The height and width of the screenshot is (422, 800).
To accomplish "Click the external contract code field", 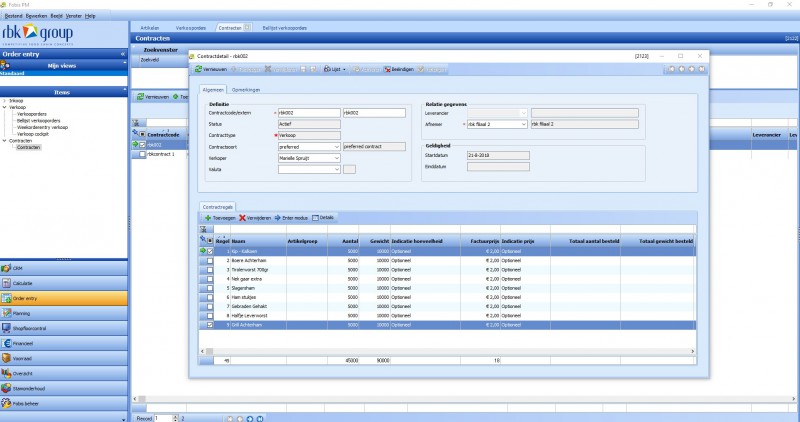I will pyautogui.click(x=374, y=113).
